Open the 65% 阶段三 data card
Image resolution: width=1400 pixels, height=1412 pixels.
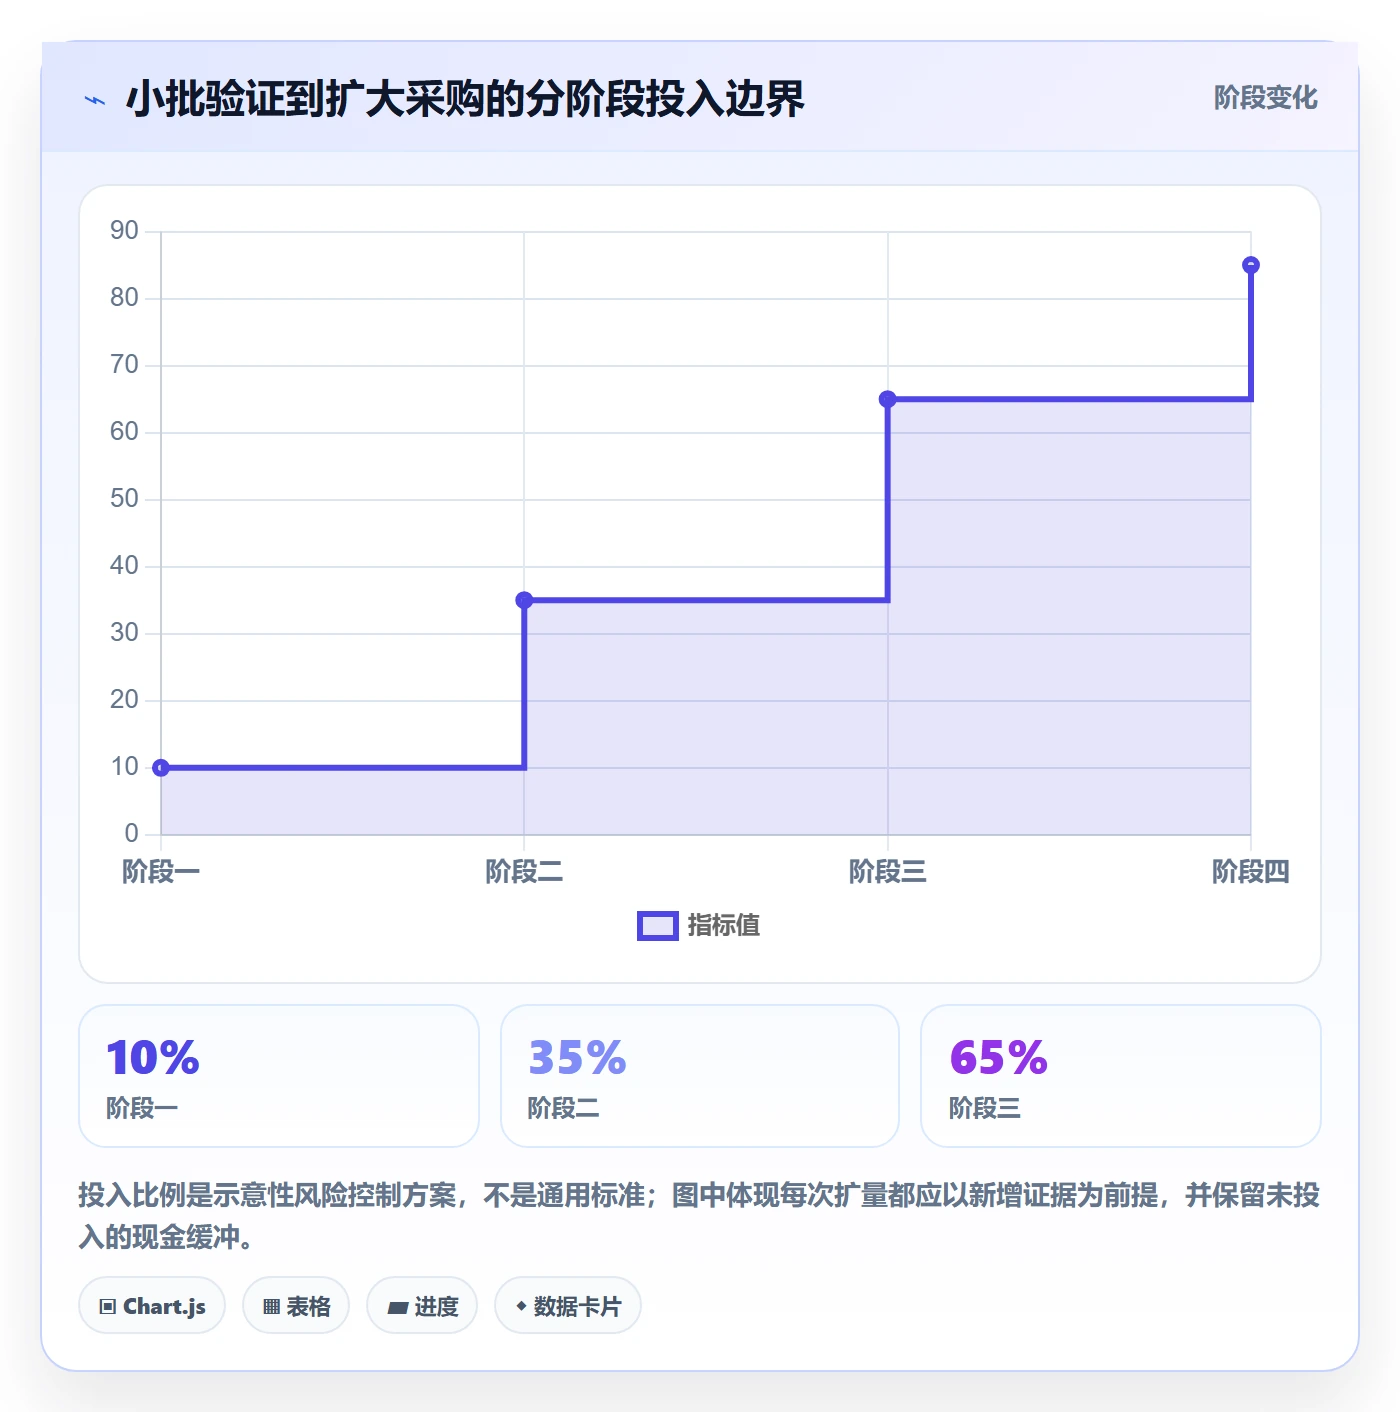(1121, 1076)
